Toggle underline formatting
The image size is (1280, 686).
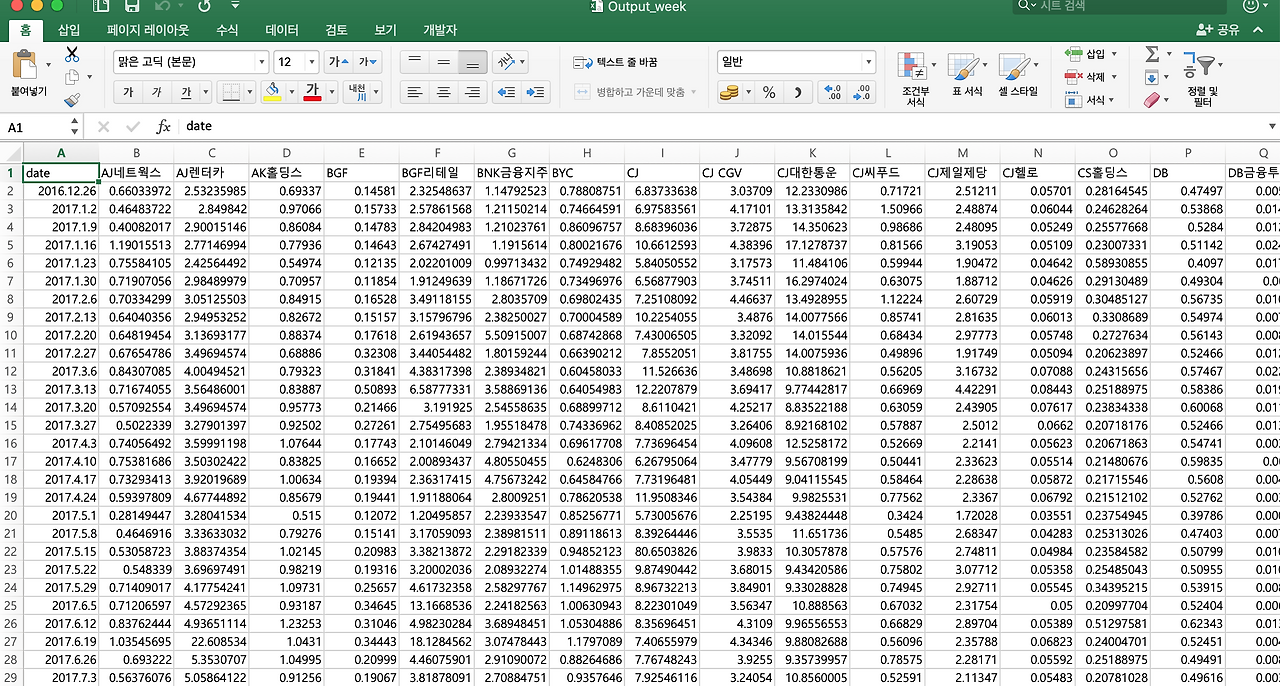click(x=186, y=92)
